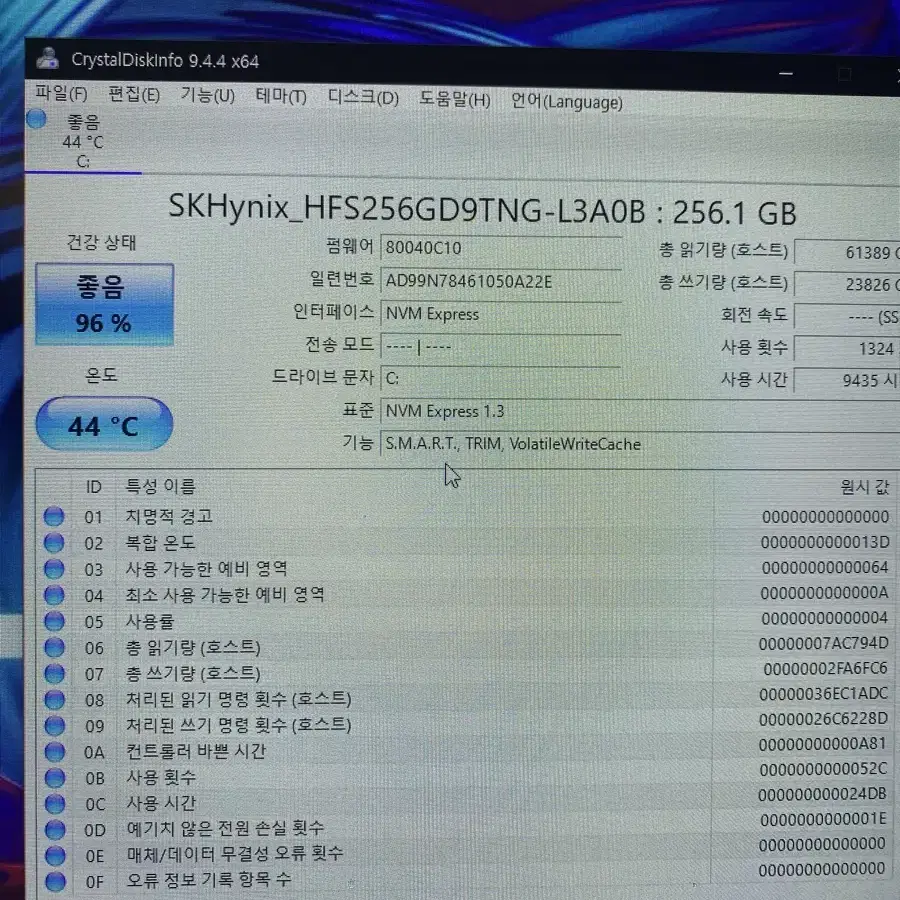Image resolution: width=900 pixels, height=900 pixels.
Task: Minimize the CrystalDiskInfo window
Action: pos(786,73)
